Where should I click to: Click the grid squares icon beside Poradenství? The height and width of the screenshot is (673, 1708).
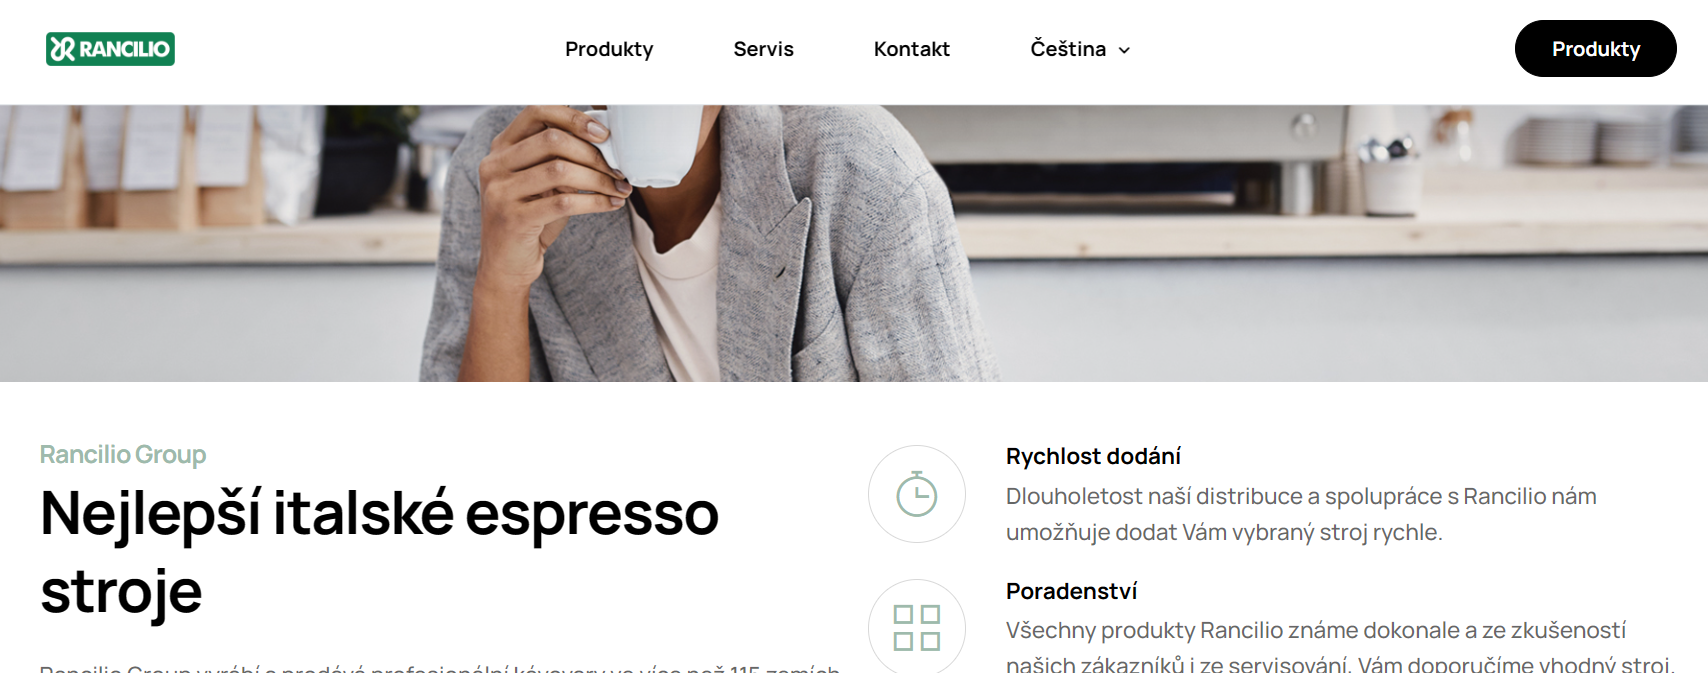[x=917, y=627]
